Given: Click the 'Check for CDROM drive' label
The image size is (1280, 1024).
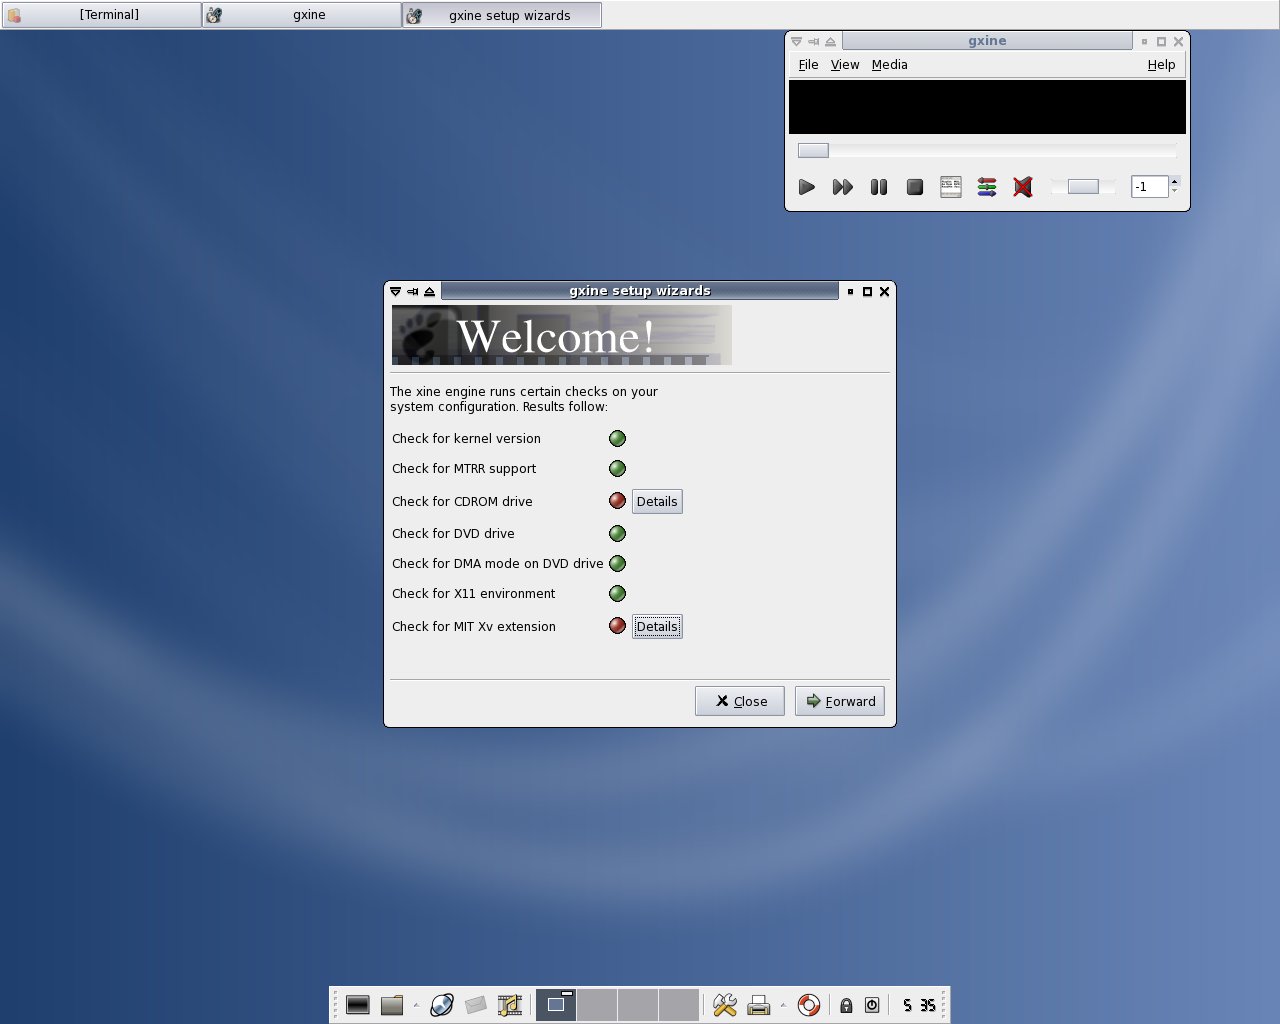Looking at the screenshot, I should point(462,502).
